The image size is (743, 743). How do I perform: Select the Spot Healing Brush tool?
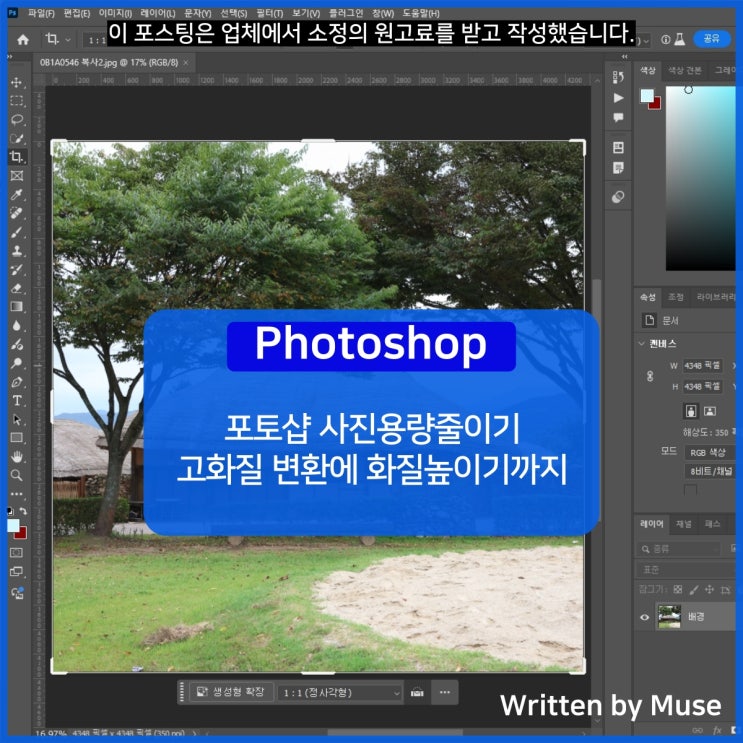[17, 213]
